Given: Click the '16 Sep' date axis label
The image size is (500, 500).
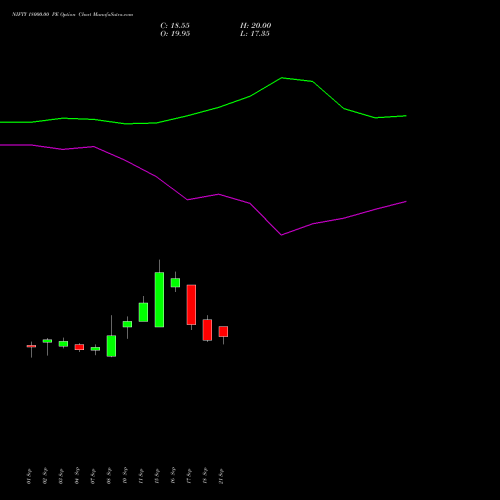Looking at the screenshot, I should (x=173, y=476).
